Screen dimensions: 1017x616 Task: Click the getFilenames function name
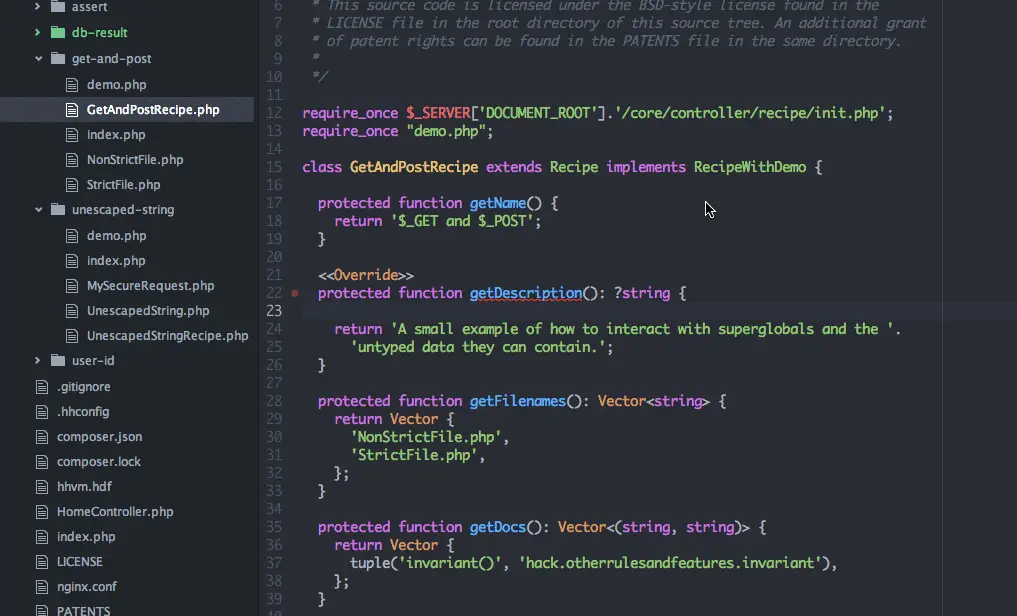[518, 401]
